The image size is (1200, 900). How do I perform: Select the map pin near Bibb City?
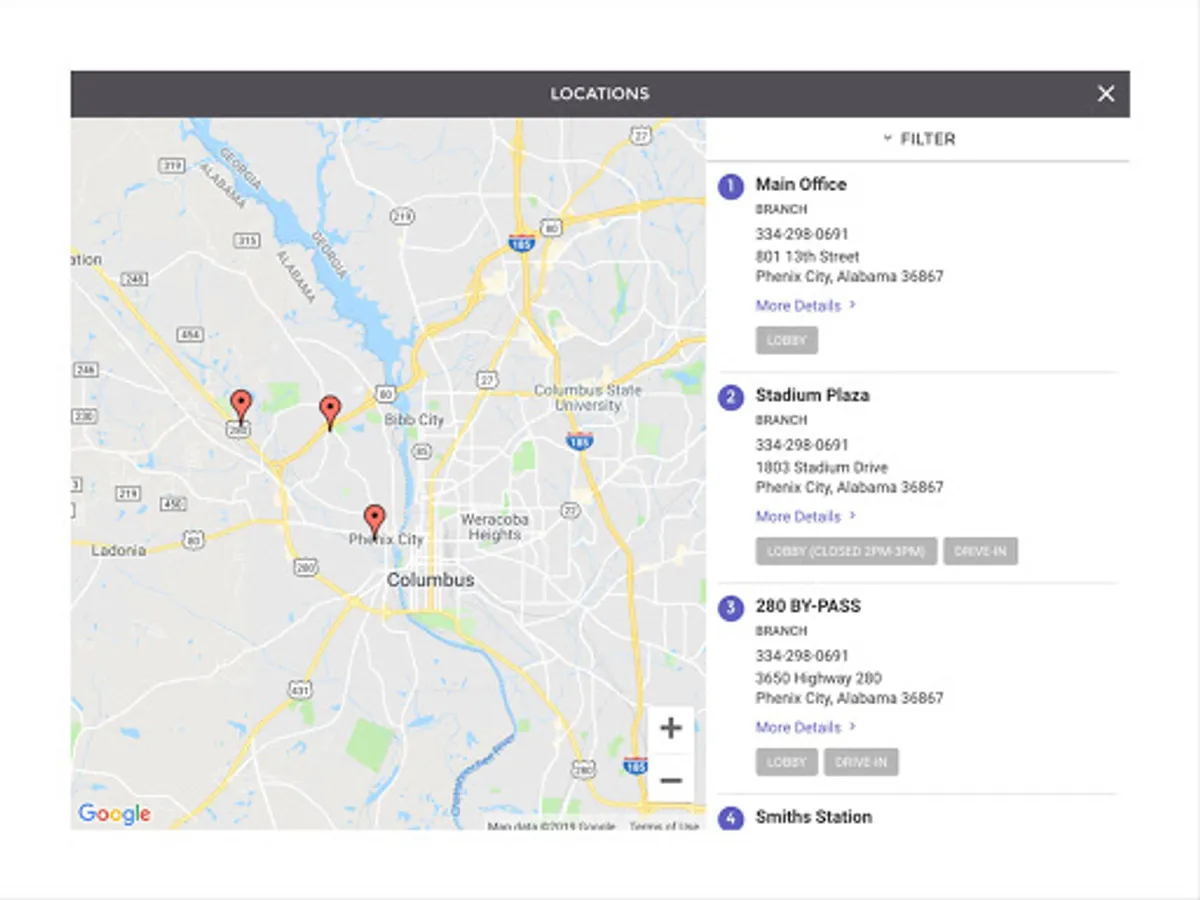coord(330,413)
